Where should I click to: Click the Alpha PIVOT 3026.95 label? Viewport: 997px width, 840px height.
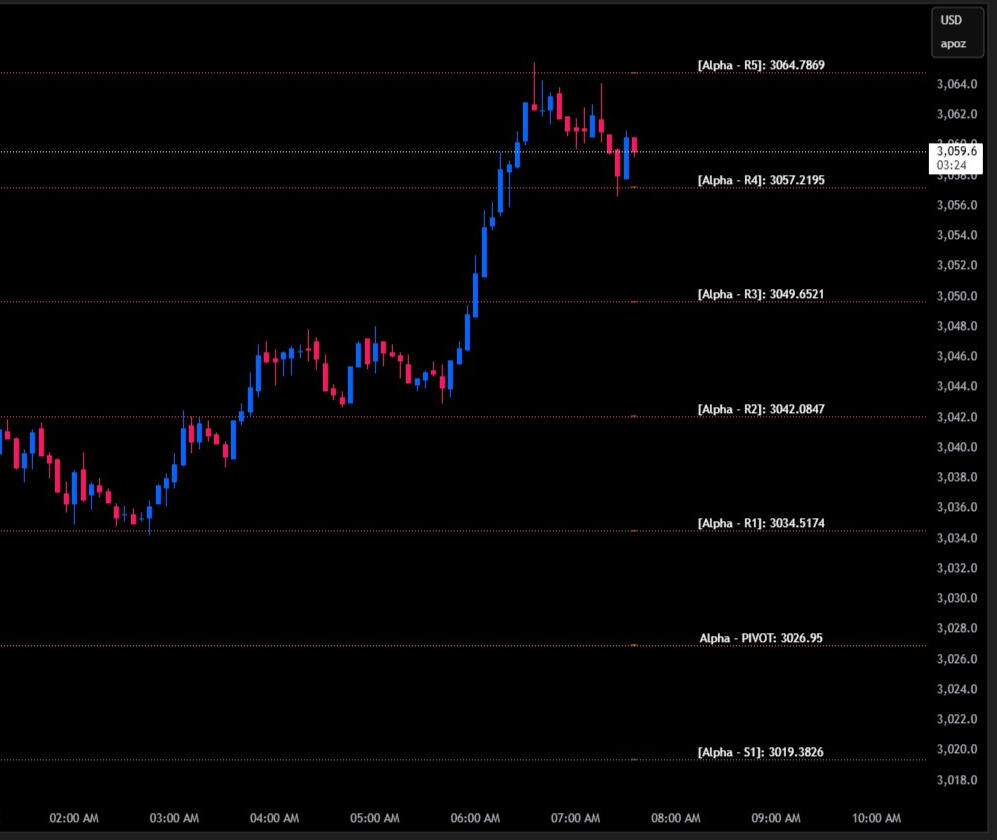[x=761, y=638]
